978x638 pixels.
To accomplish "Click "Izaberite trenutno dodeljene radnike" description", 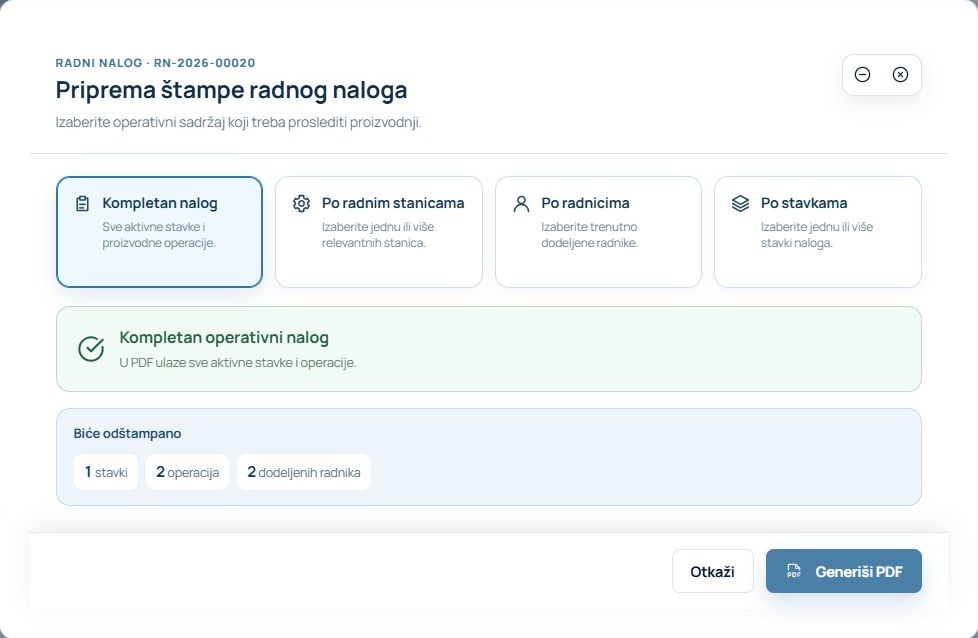I will tap(589, 234).
